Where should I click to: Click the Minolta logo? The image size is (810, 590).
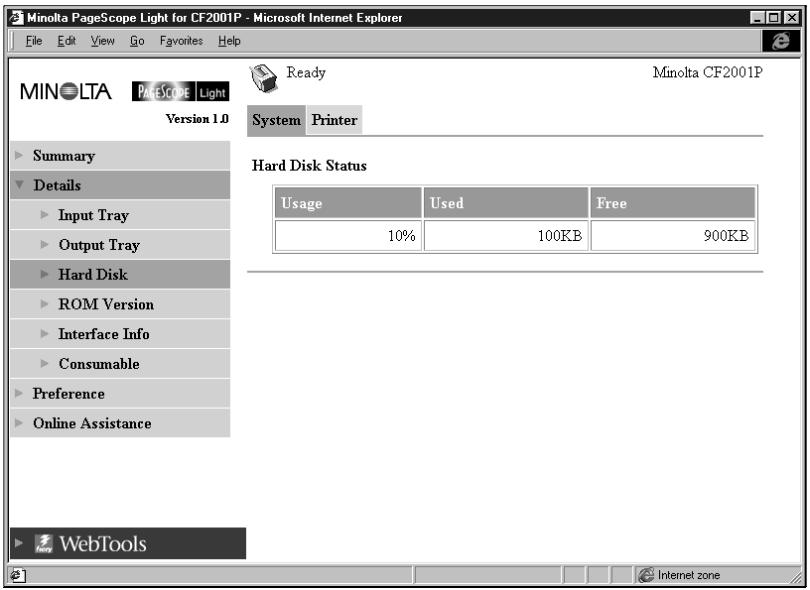66,91
